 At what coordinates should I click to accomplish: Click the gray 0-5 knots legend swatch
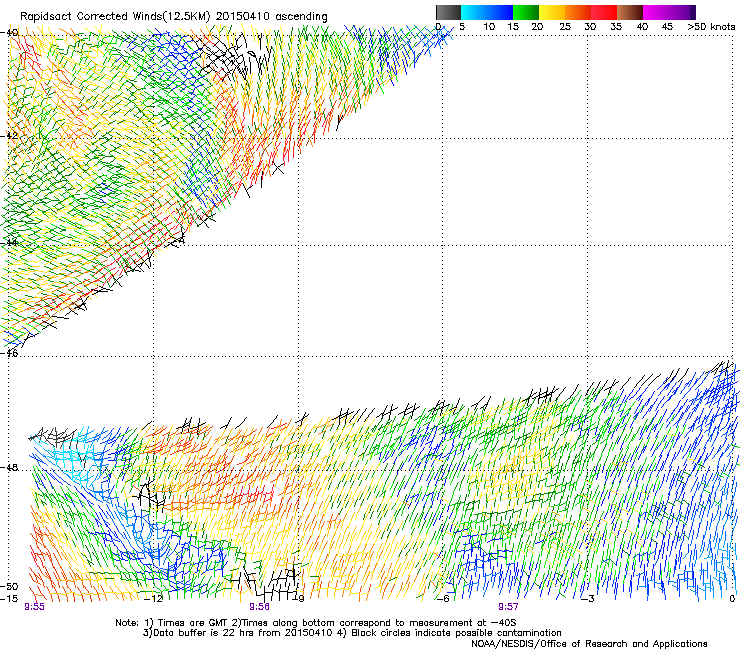pyautogui.click(x=448, y=12)
